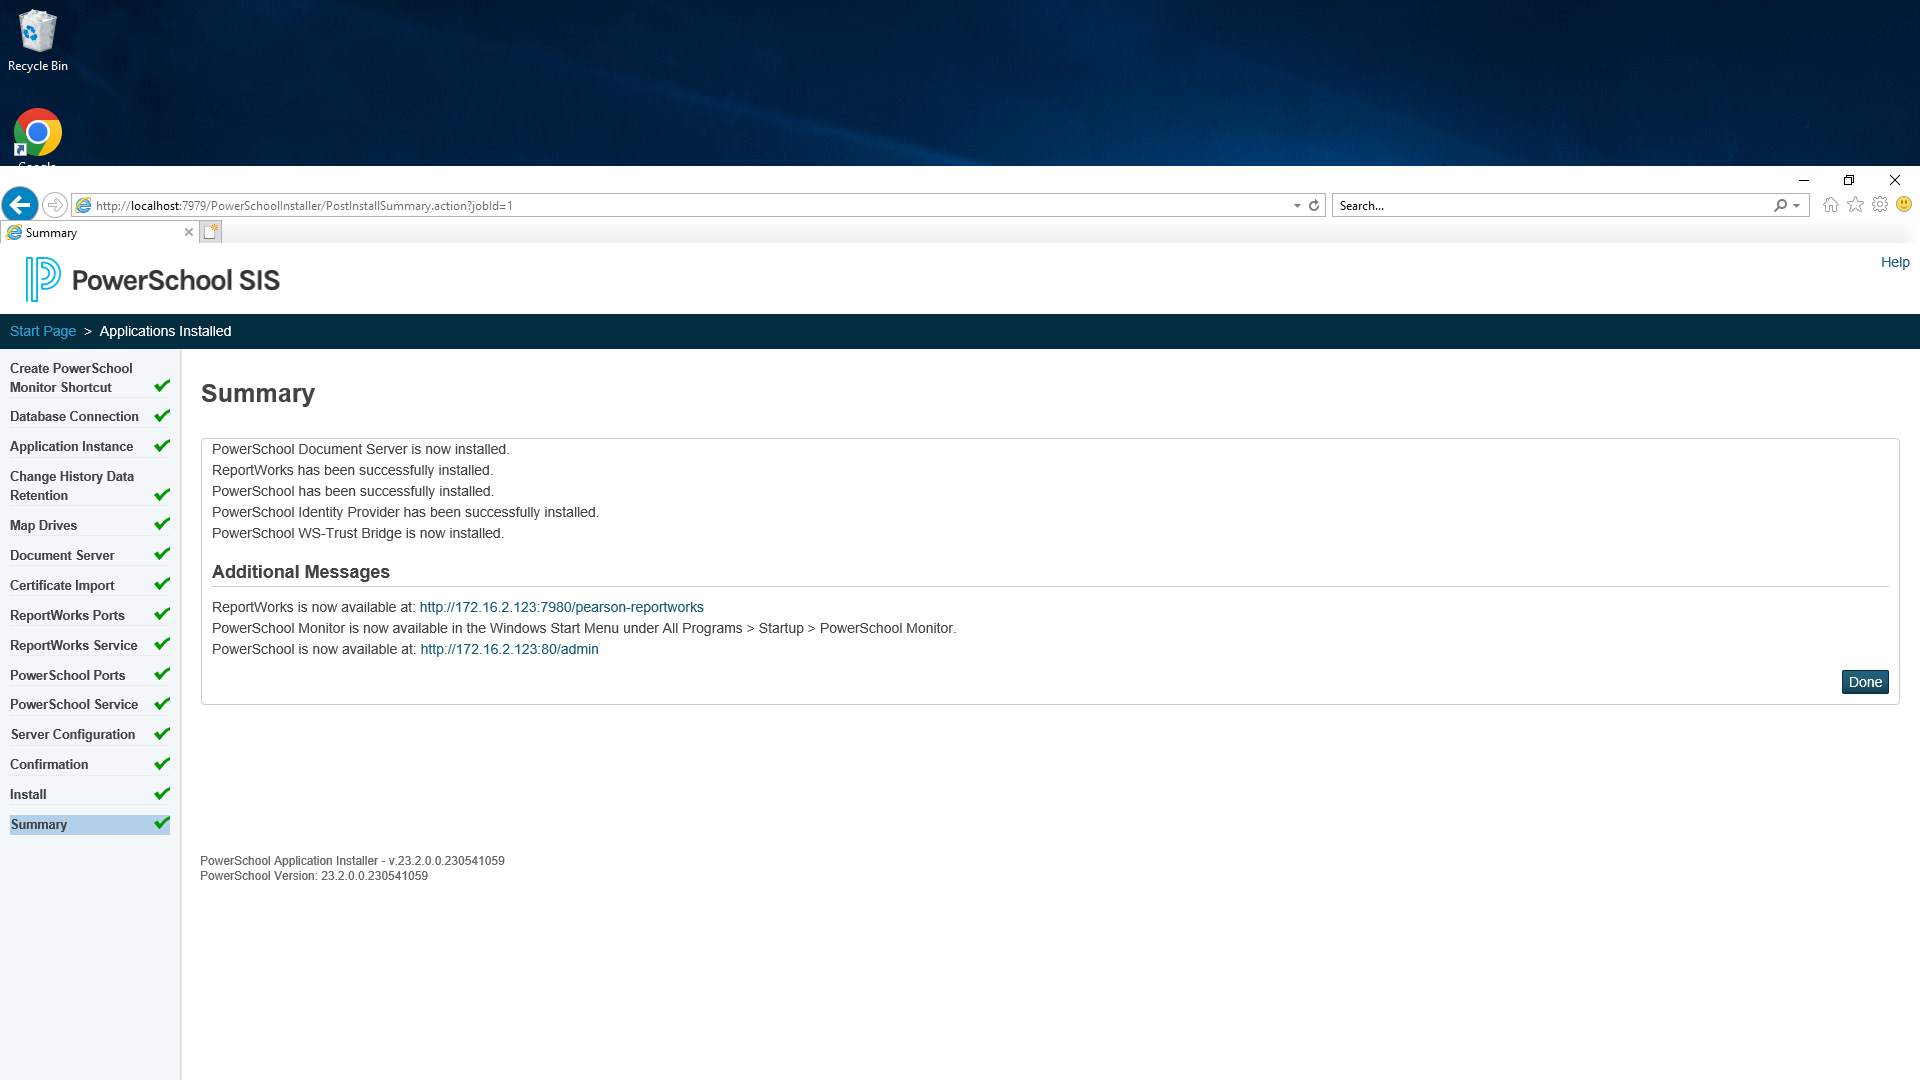Image resolution: width=1920 pixels, height=1080 pixels.
Task: Close the Summary tab
Action: click(189, 232)
